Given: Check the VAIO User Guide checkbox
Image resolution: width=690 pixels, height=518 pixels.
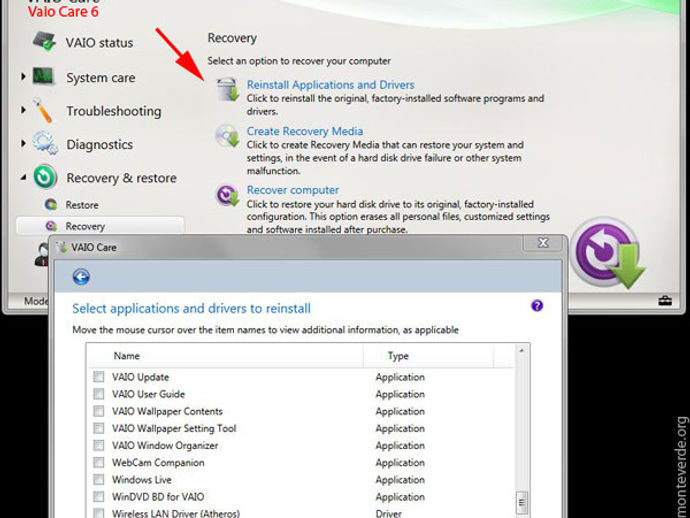Looking at the screenshot, I should (x=99, y=393).
